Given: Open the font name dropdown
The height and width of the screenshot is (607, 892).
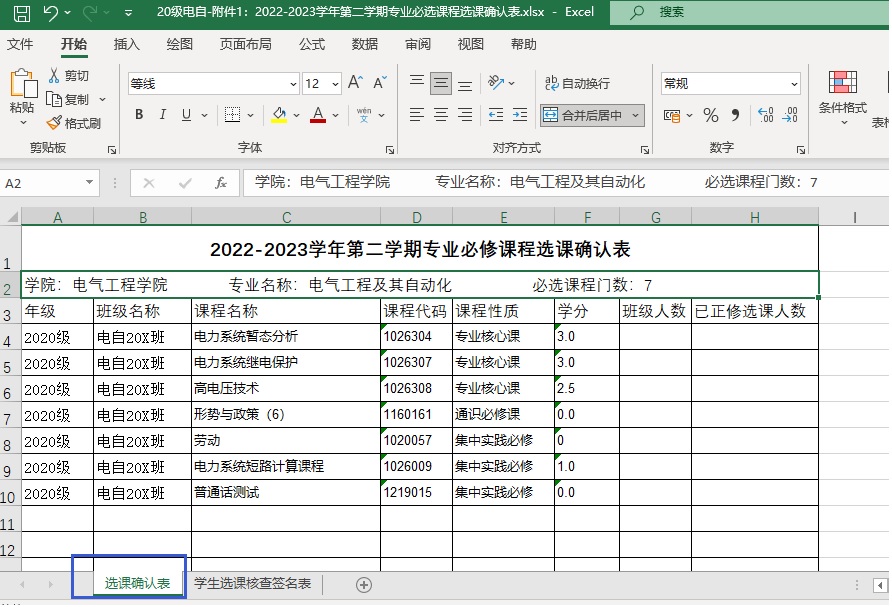Looking at the screenshot, I should click(293, 84).
